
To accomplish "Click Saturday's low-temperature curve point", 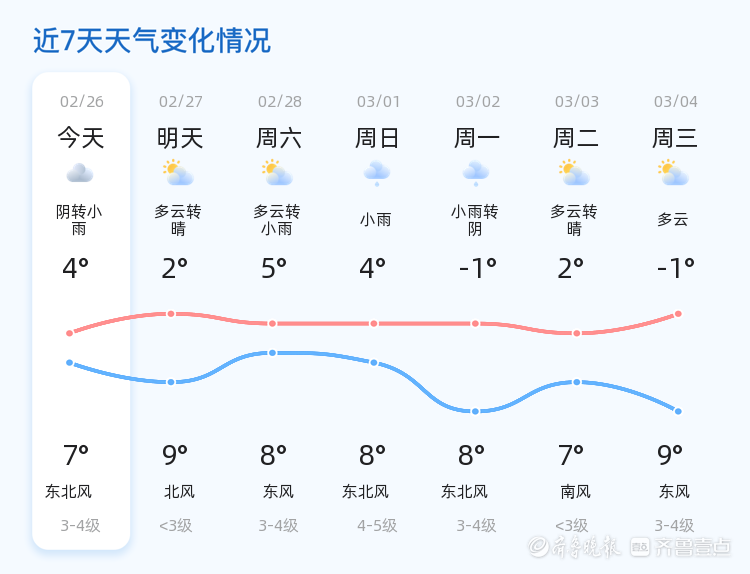I will (x=272, y=353).
